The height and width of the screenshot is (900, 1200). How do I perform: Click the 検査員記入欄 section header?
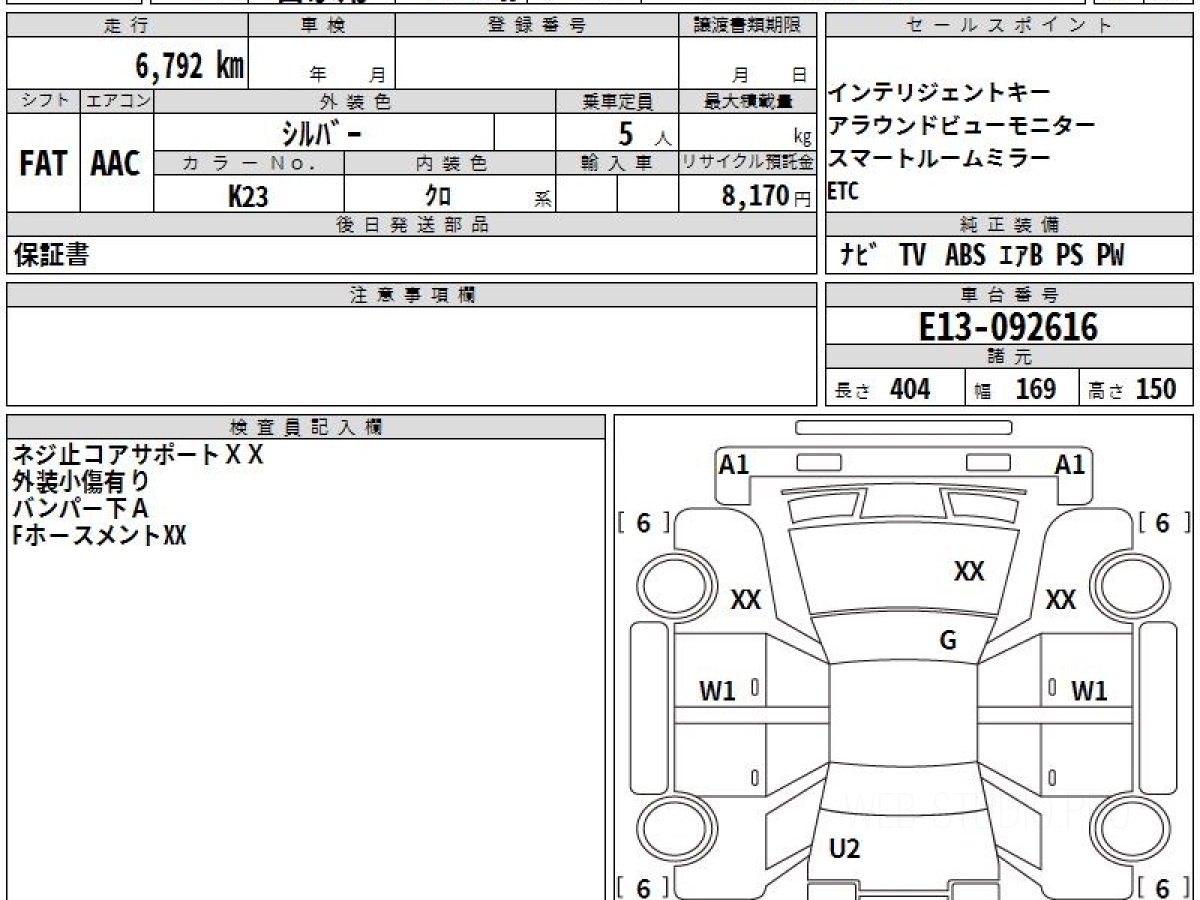click(306, 427)
